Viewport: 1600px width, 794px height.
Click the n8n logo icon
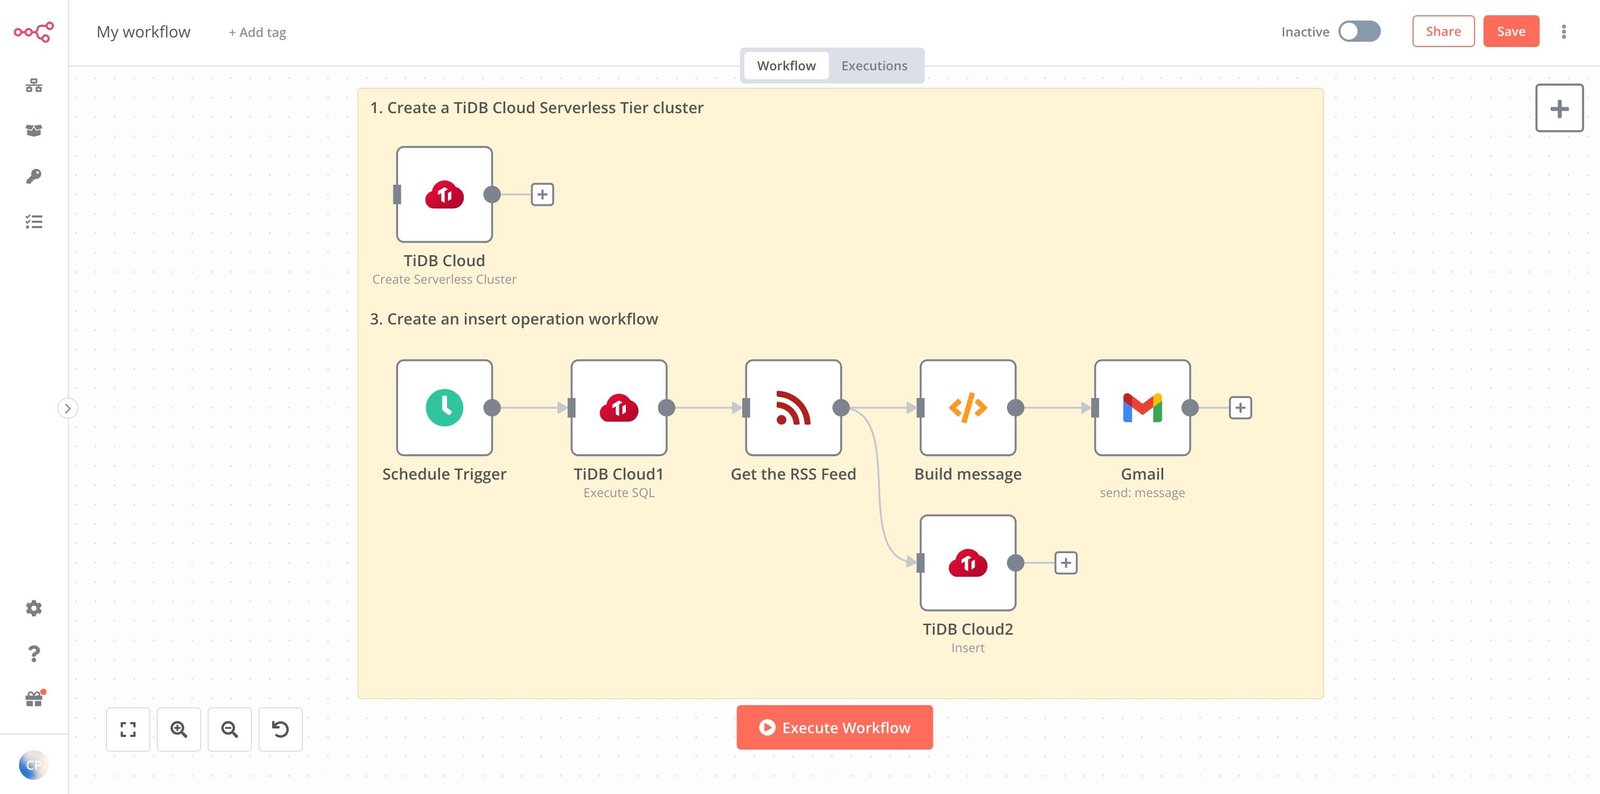coord(33,32)
